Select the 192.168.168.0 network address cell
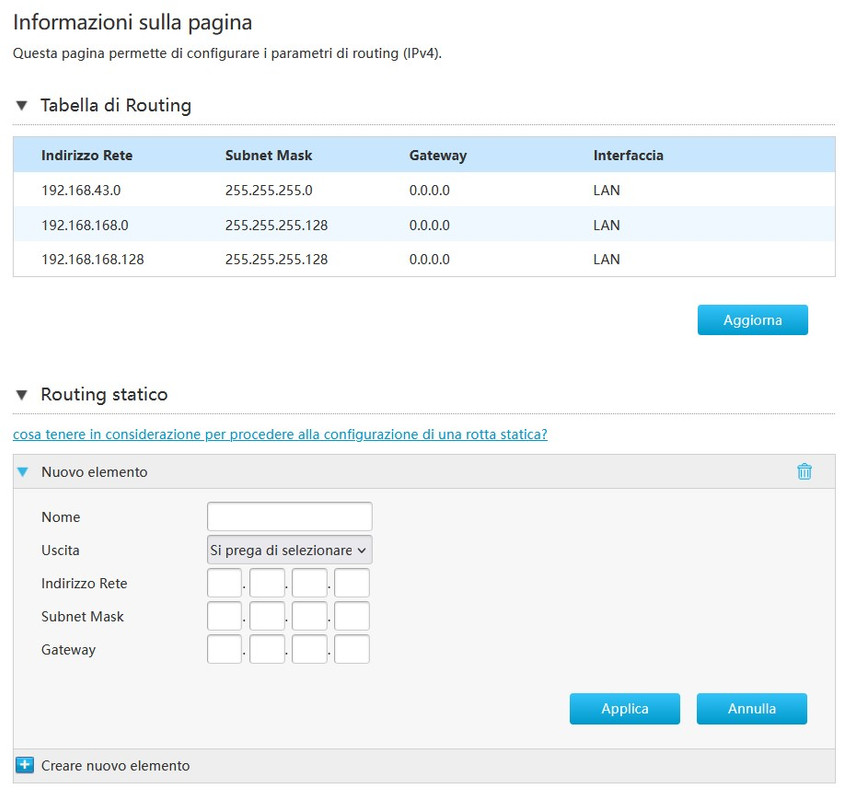Image resolution: width=844 pixels, height=800 pixels. pyautogui.click(x=85, y=225)
